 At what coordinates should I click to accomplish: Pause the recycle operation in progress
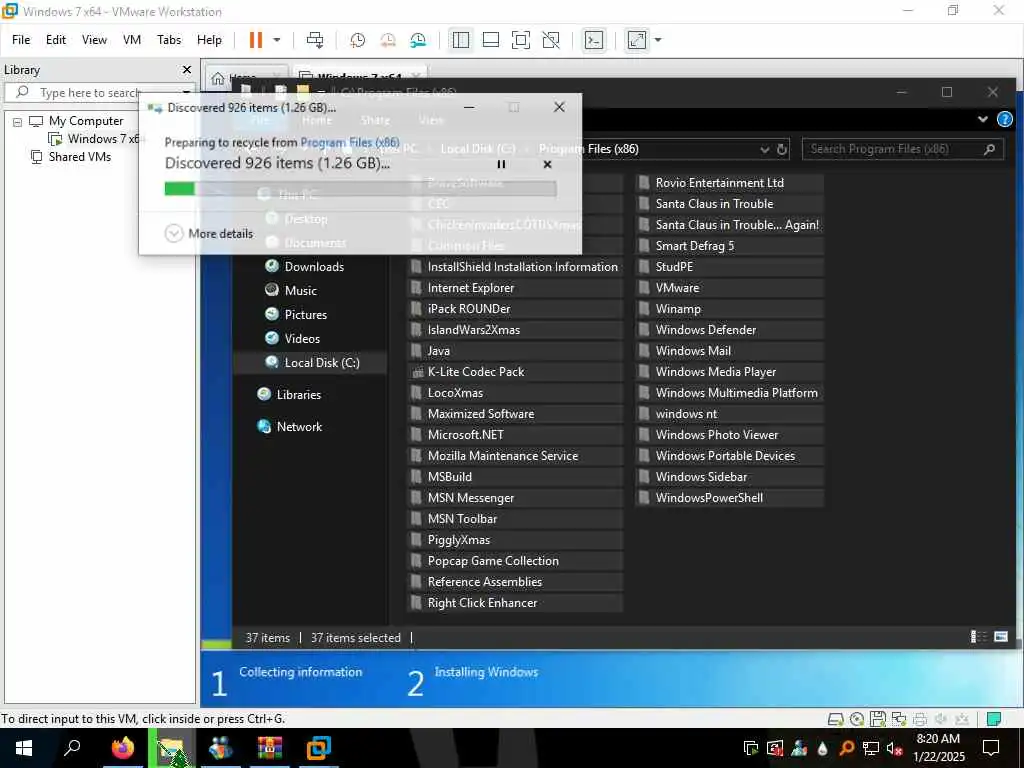[501, 165]
